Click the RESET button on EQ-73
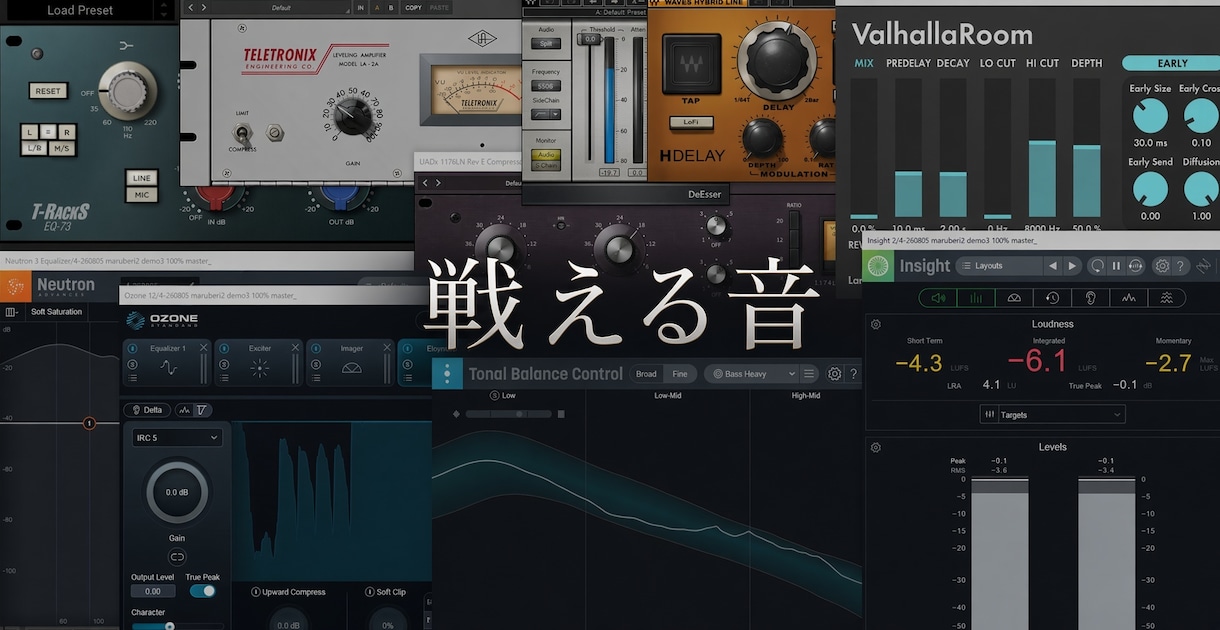The height and width of the screenshot is (630, 1220). click(x=48, y=91)
